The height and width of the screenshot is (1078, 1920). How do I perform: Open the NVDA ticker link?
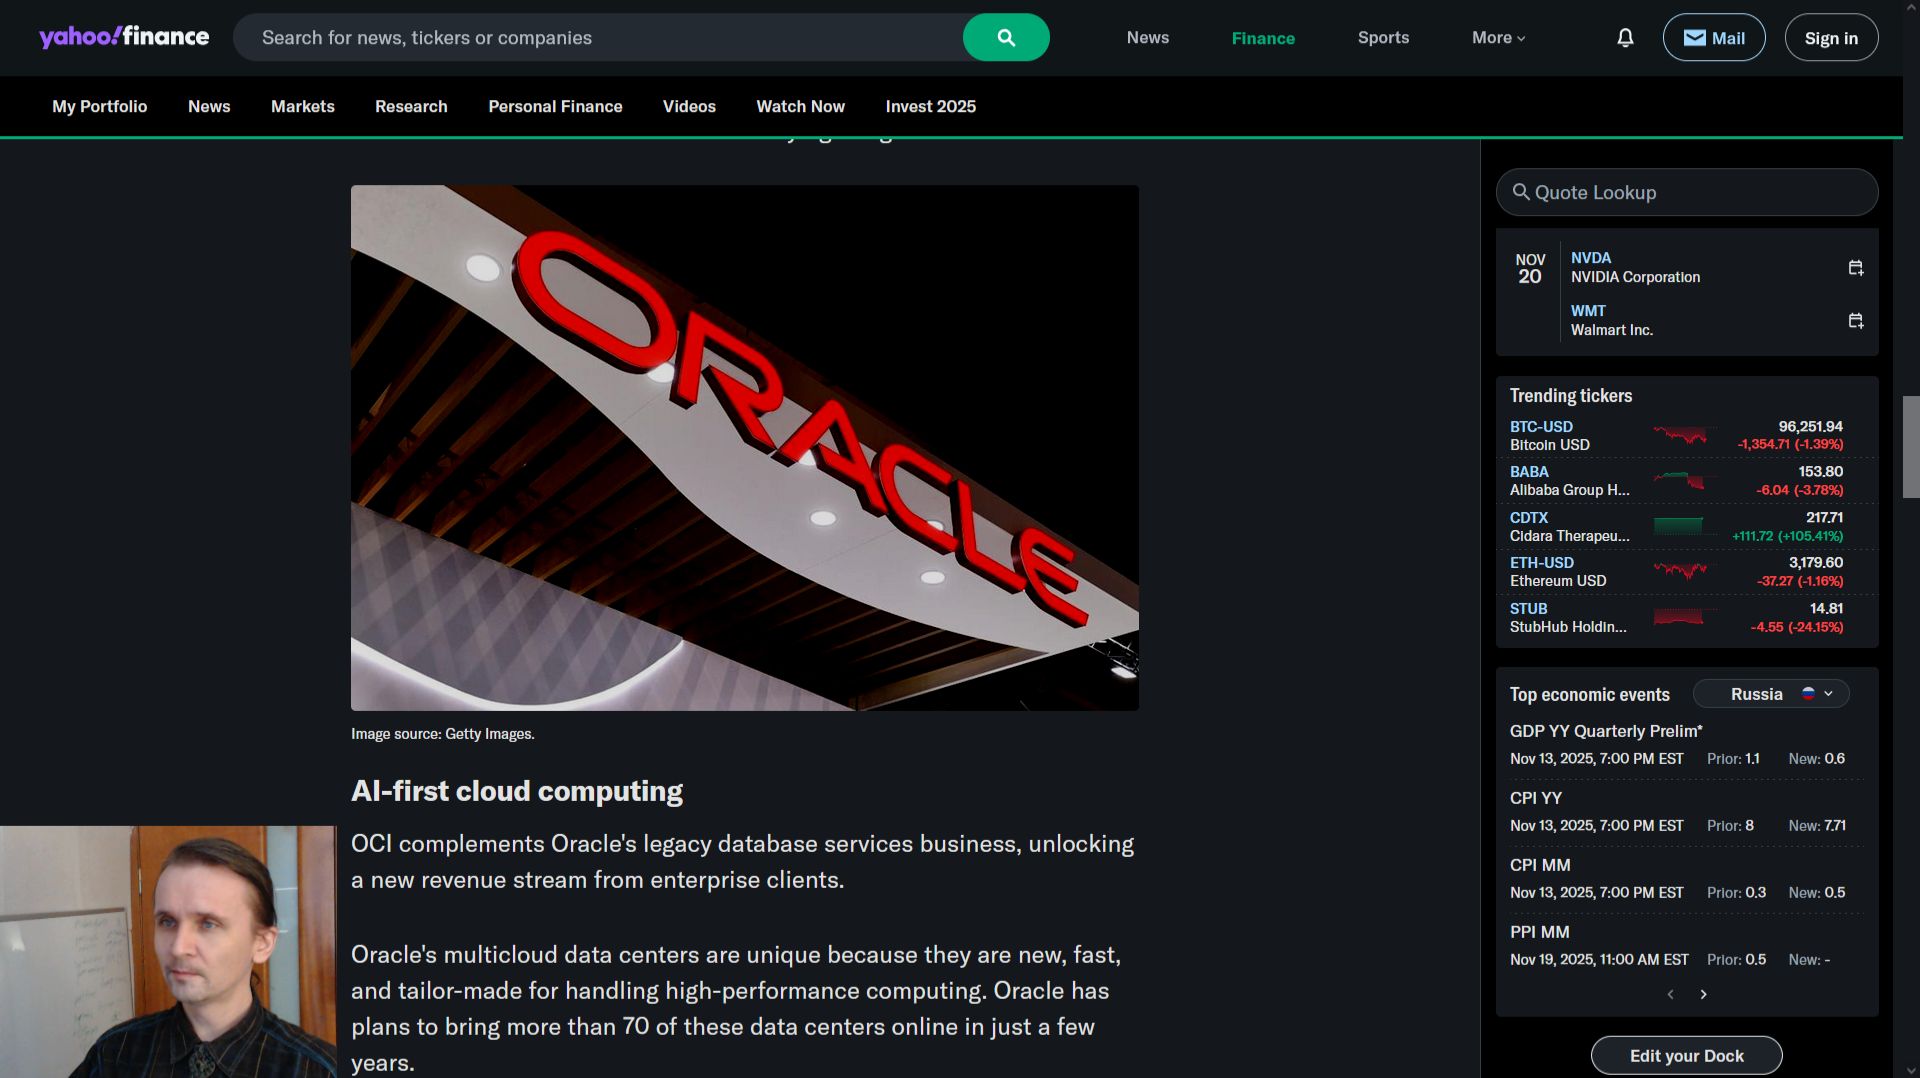(1590, 258)
